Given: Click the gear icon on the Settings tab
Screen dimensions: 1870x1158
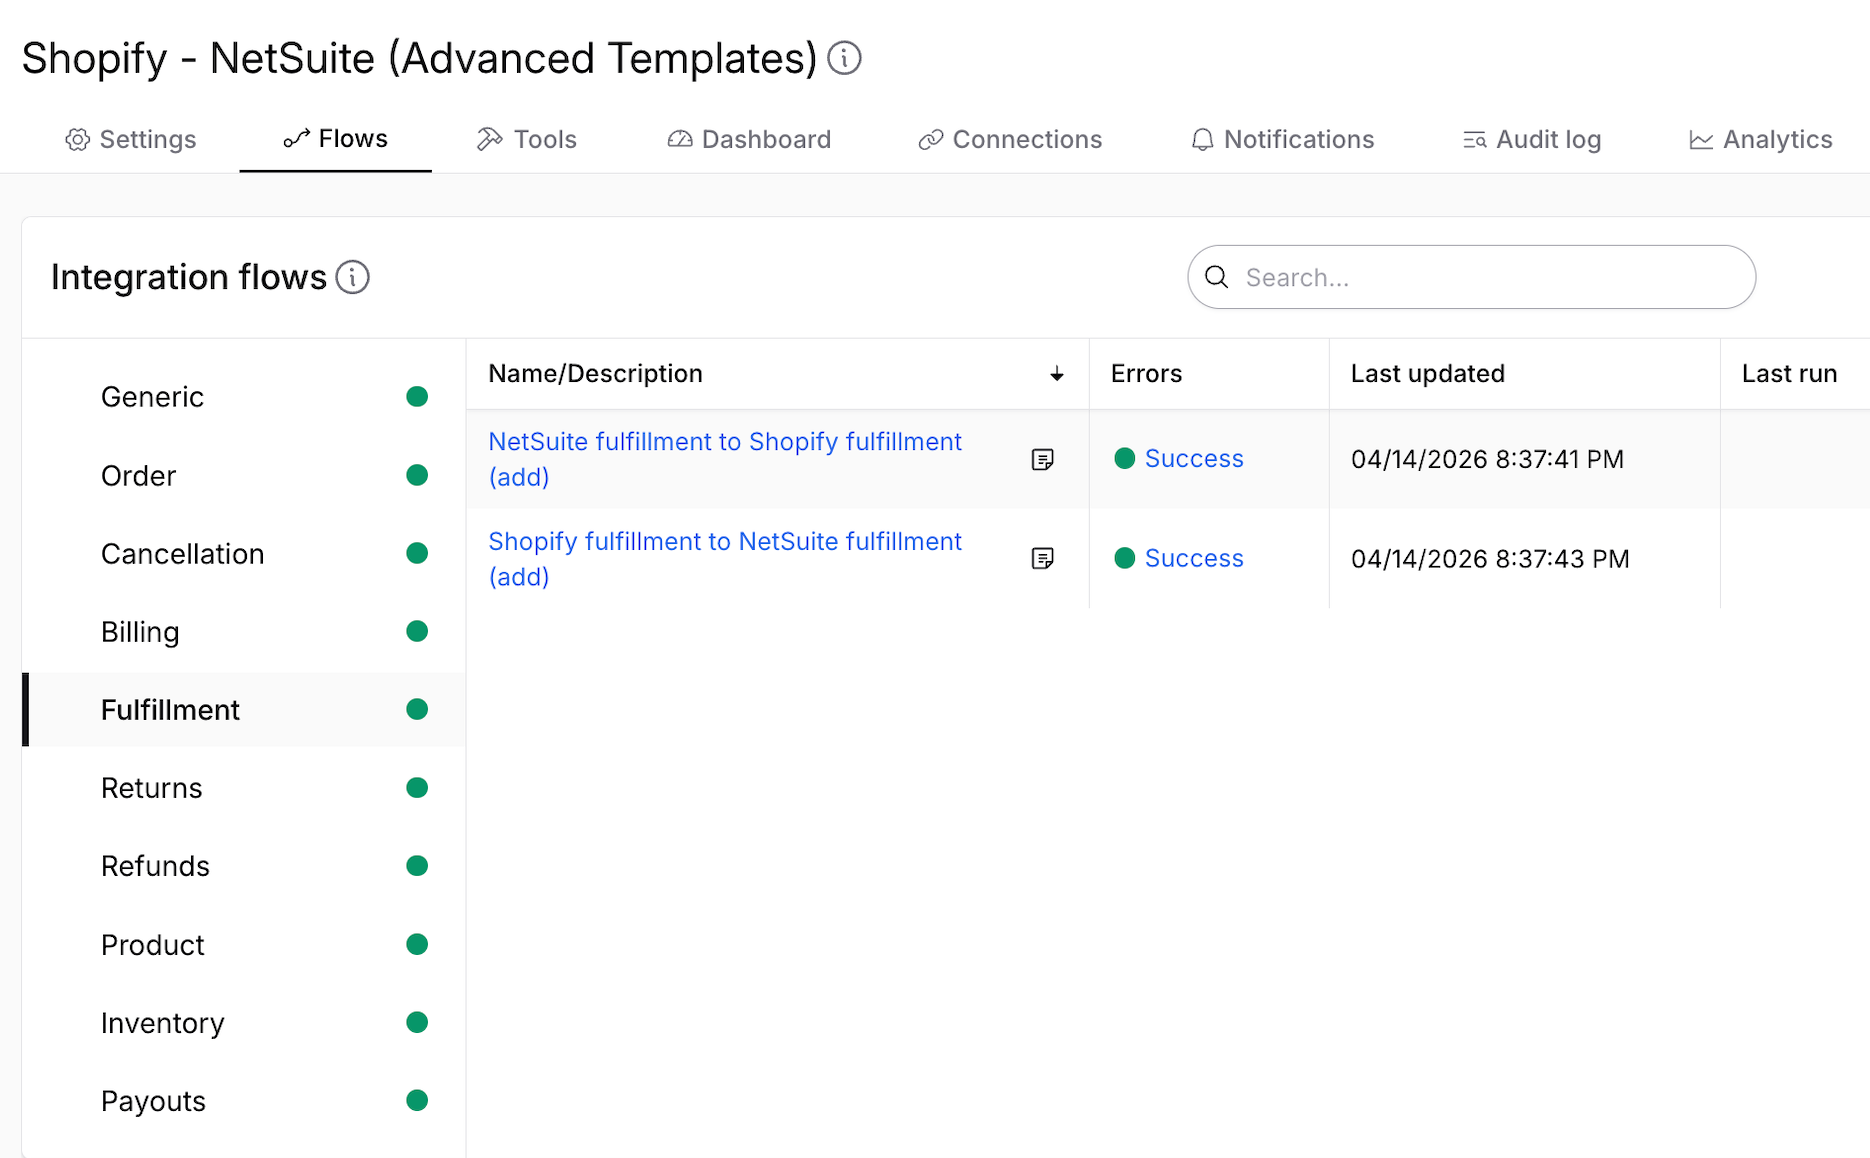Looking at the screenshot, I should [77, 139].
